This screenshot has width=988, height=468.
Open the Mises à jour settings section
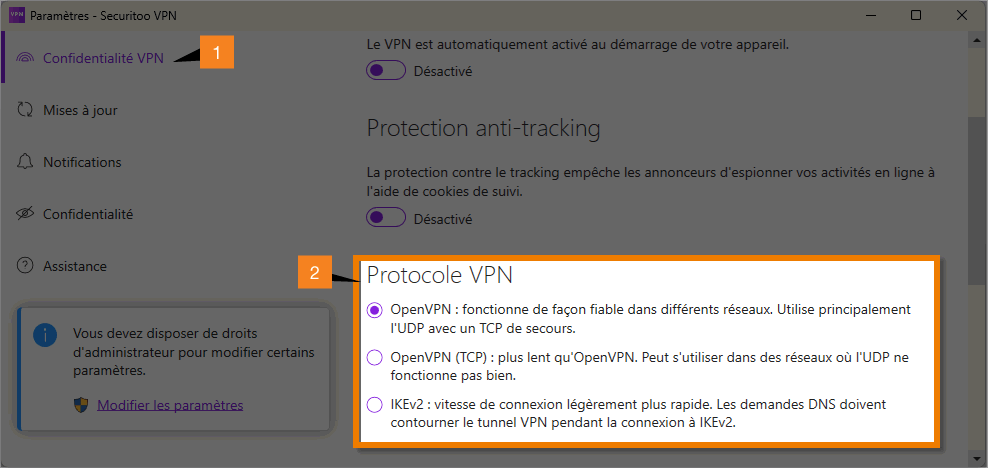click(80, 110)
